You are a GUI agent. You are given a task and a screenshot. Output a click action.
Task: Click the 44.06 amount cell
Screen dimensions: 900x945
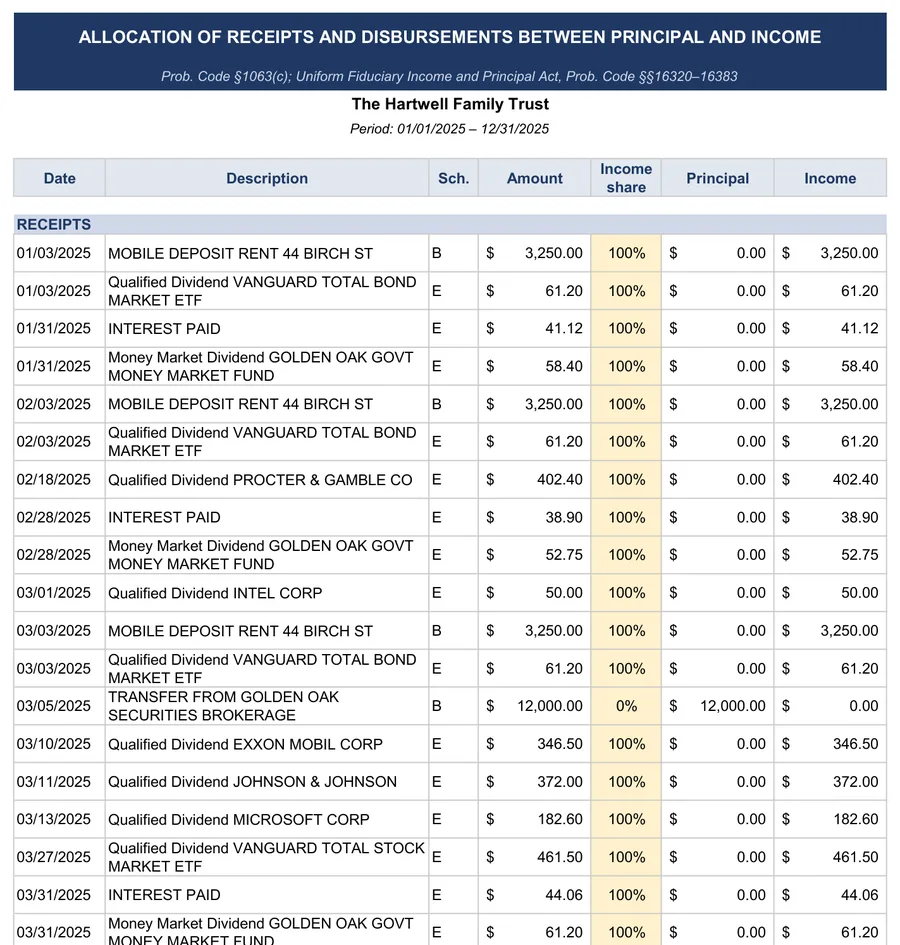point(535,895)
